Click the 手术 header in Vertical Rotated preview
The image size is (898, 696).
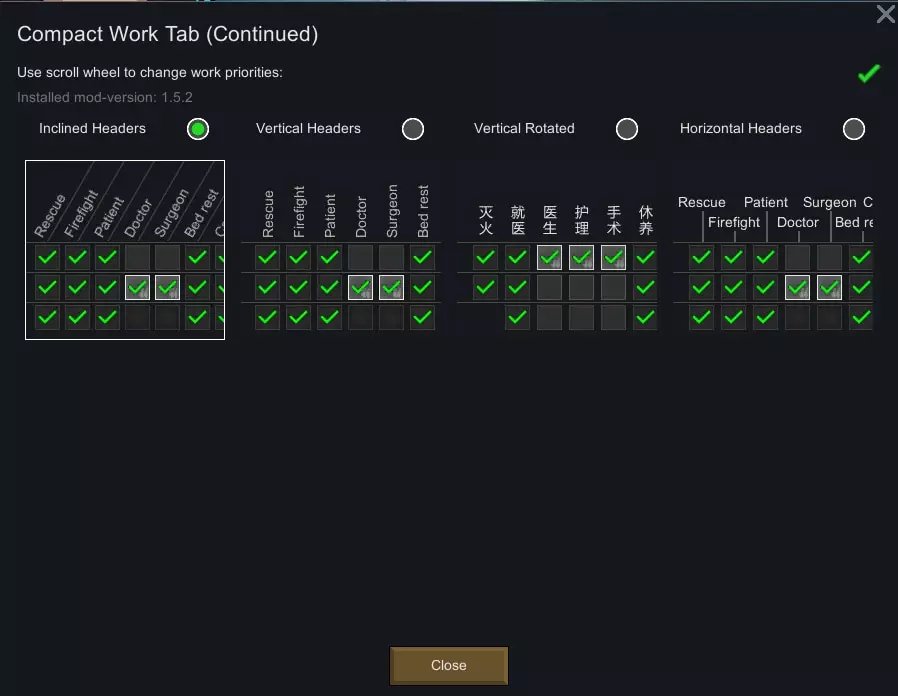click(613, 221)
